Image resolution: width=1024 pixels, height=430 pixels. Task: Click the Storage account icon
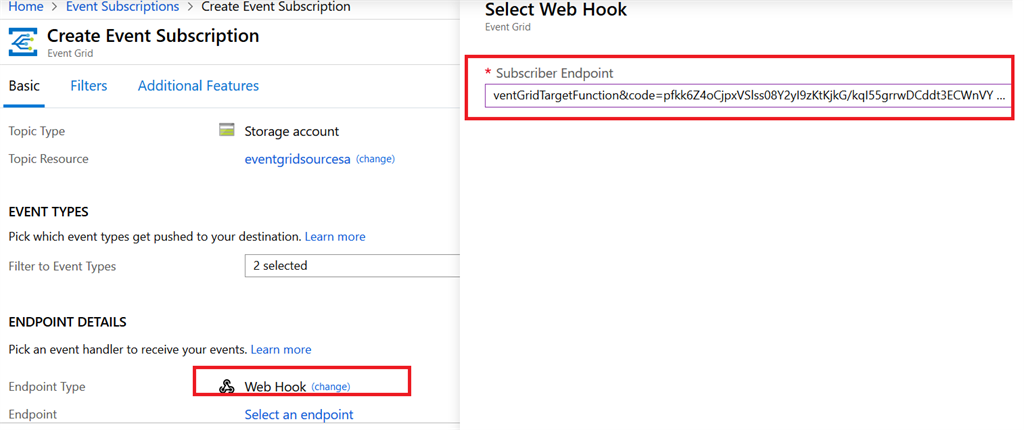click(227, 131)
